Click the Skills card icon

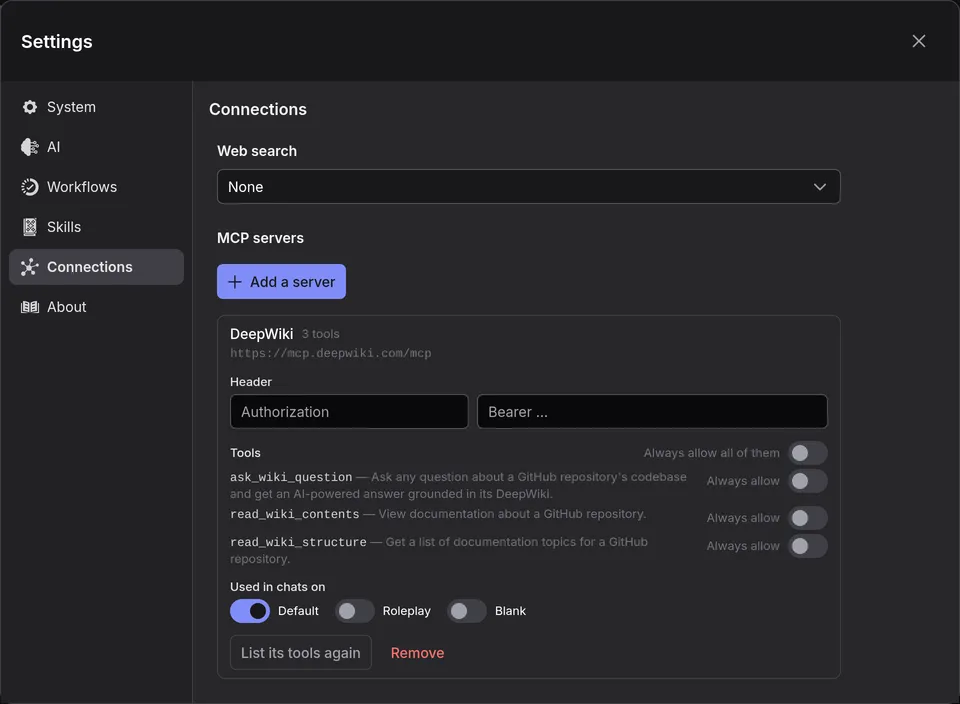(29, 227)
